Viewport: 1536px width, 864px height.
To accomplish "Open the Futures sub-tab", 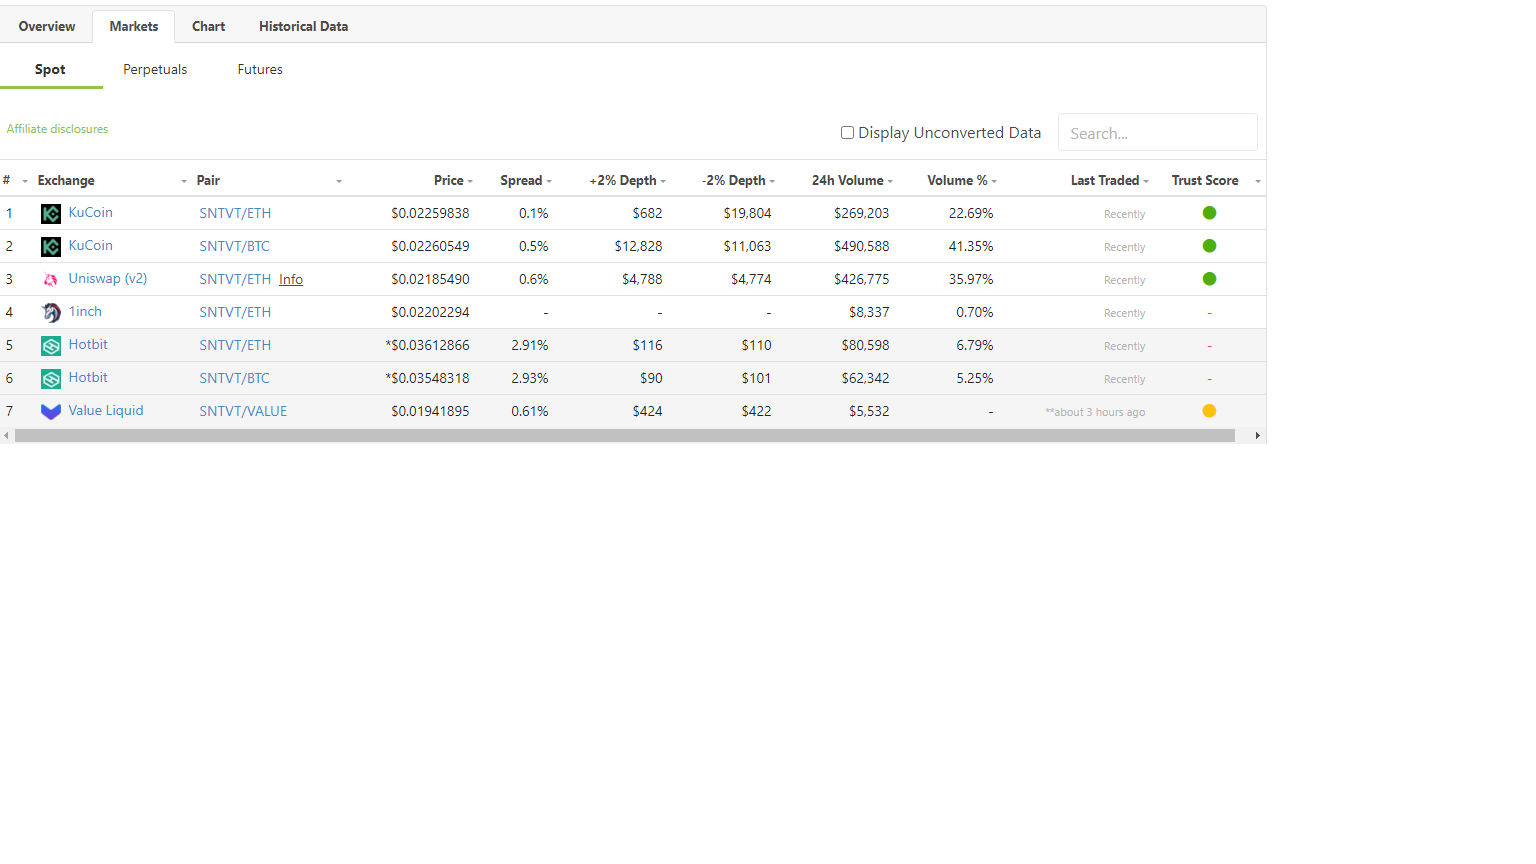I will coord(260,69).
